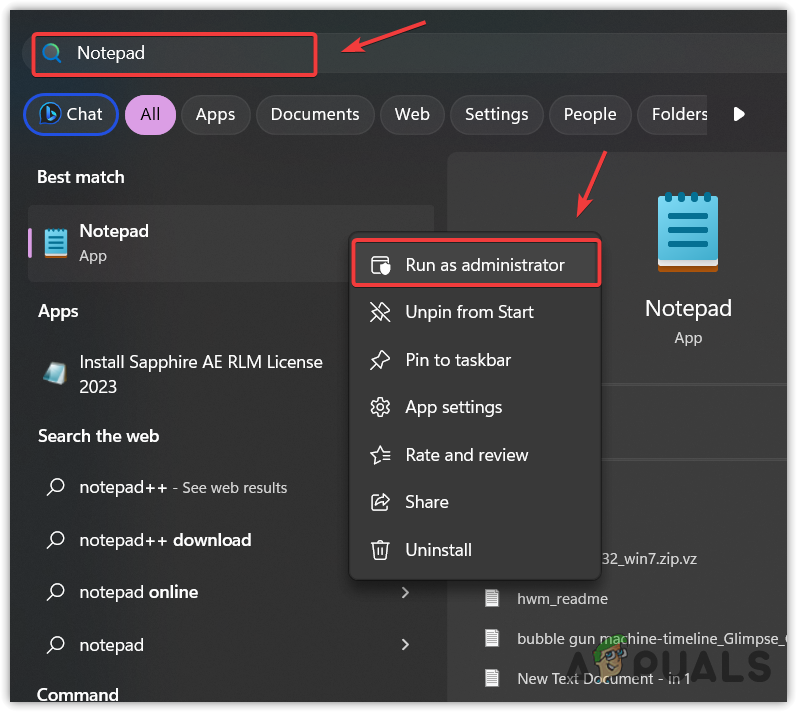
Task: Show more filter tabs with the arrow
Action: pos(739,114)
